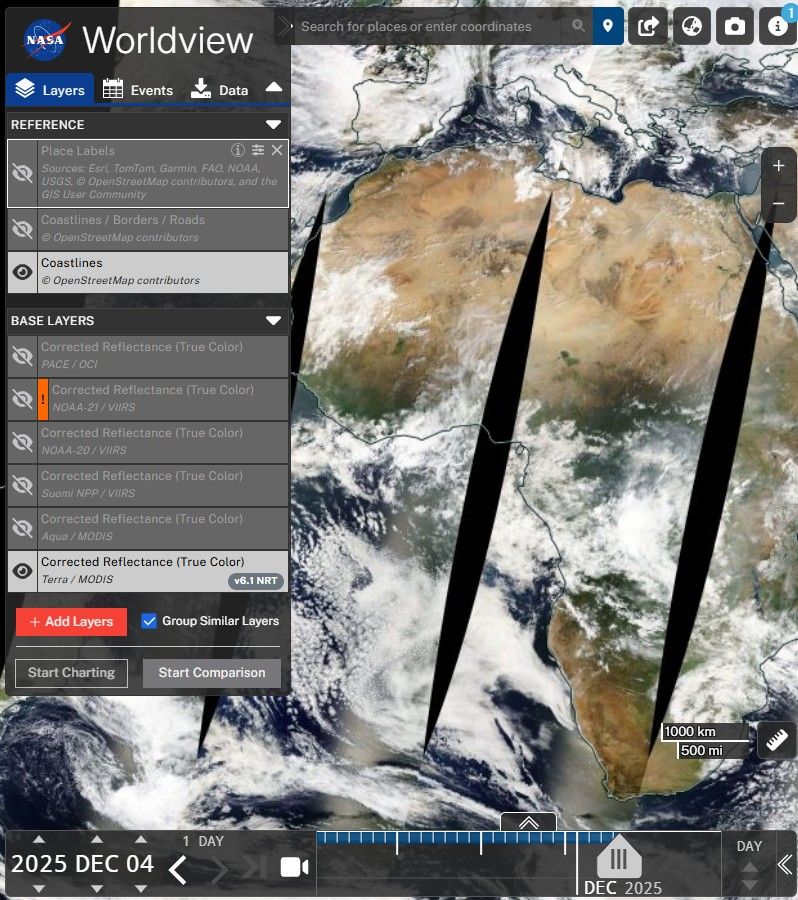Viewport: 798px width, 900px height.
Task: Change timeline DAY zoom level
Action: coord(749,846)
